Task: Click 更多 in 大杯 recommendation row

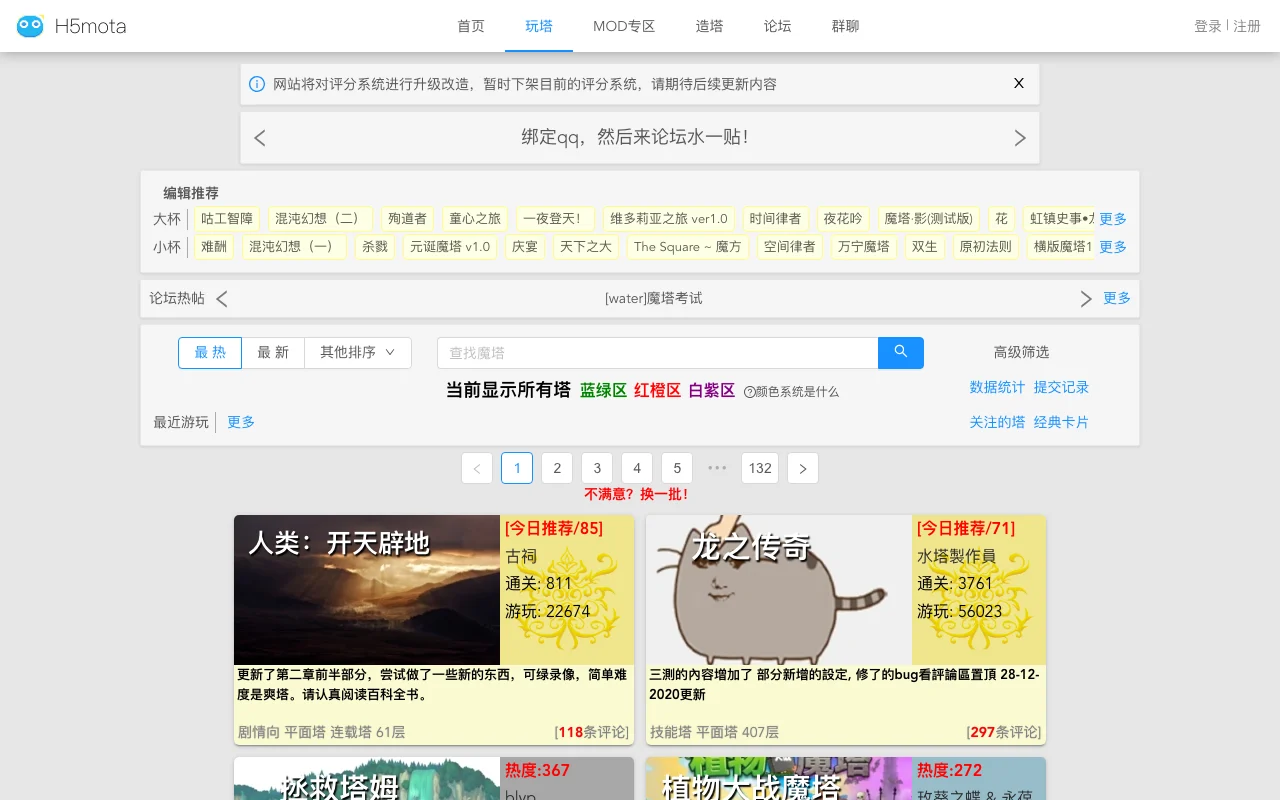Action: [x=1113, y=218]
